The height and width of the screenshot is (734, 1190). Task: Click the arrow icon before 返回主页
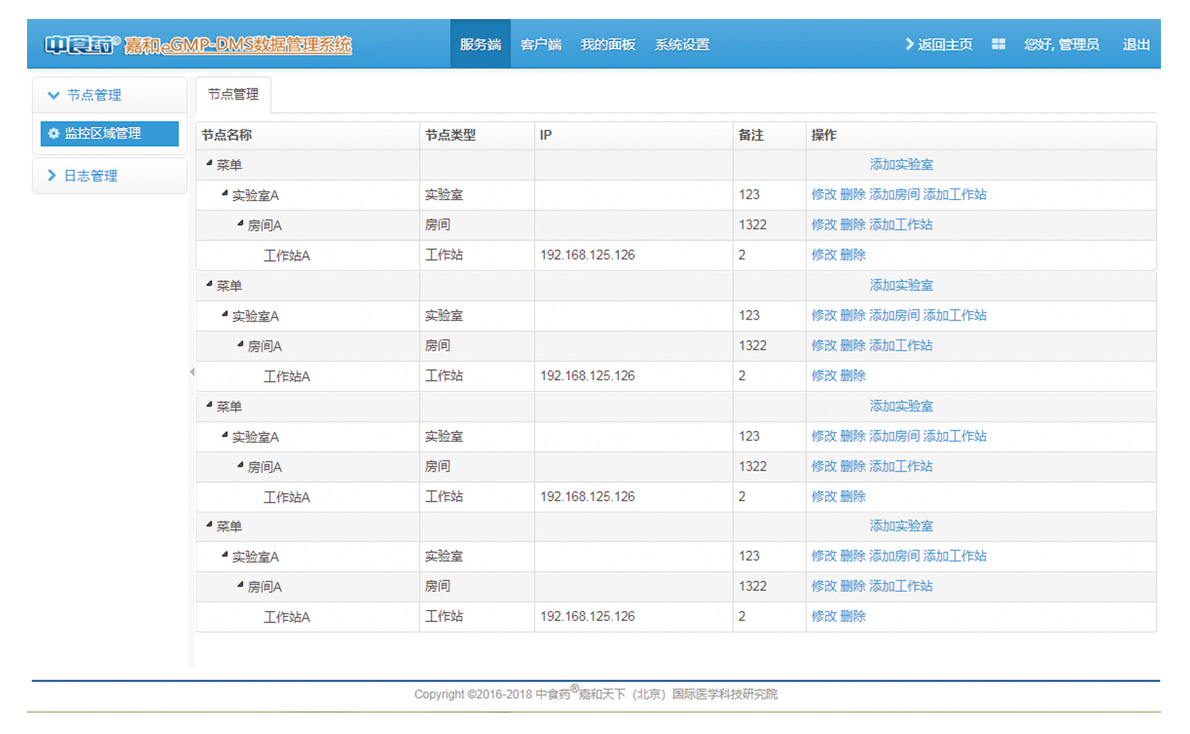(909, 45)
